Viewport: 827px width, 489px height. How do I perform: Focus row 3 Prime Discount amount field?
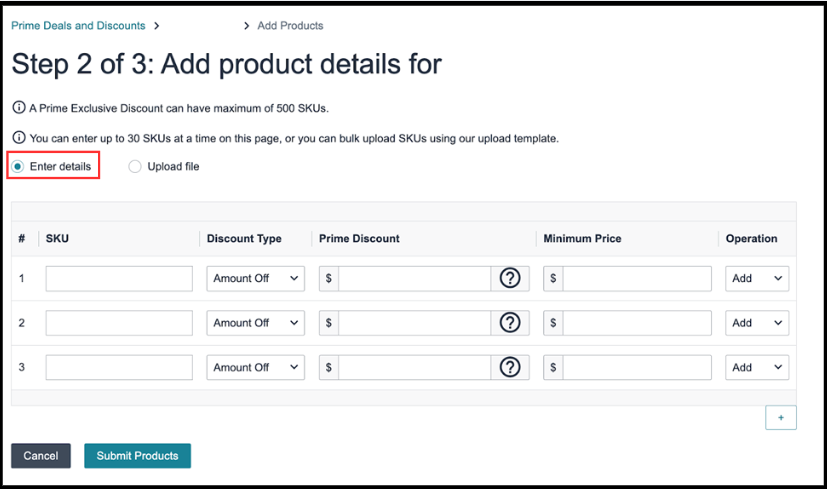coord(415,367)
